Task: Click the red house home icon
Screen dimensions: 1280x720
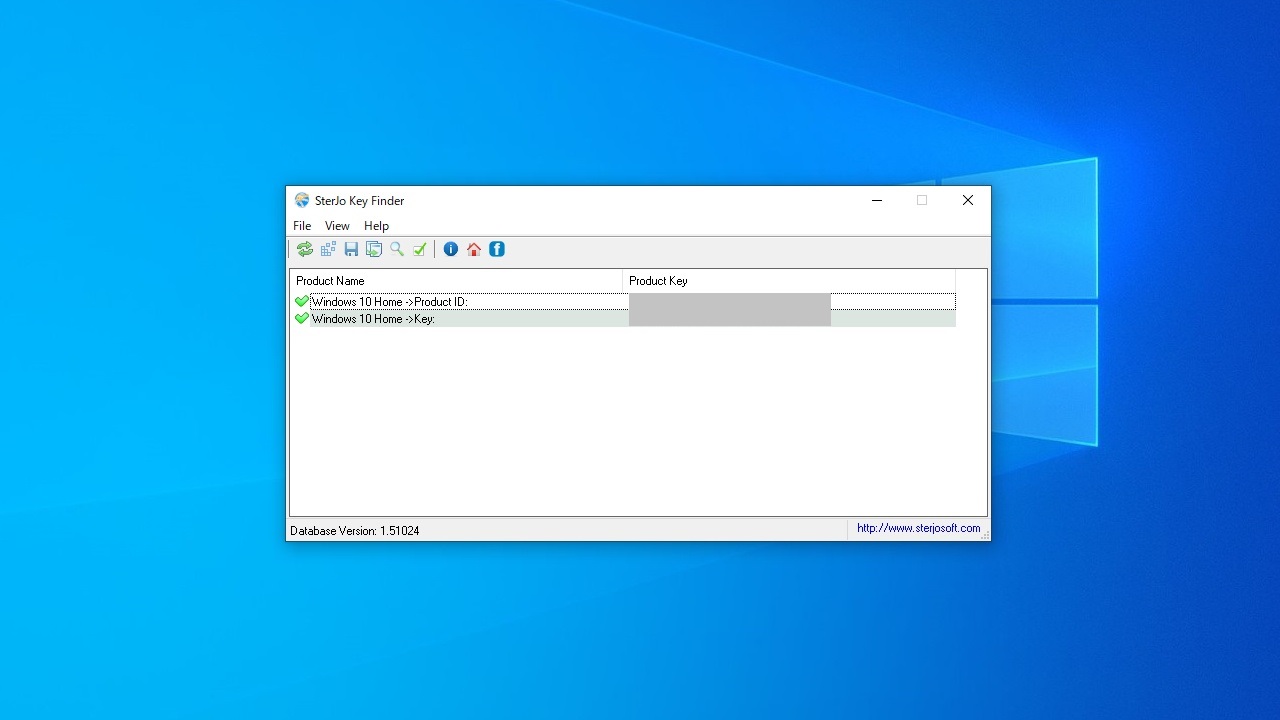Action: tap(474, 249)
